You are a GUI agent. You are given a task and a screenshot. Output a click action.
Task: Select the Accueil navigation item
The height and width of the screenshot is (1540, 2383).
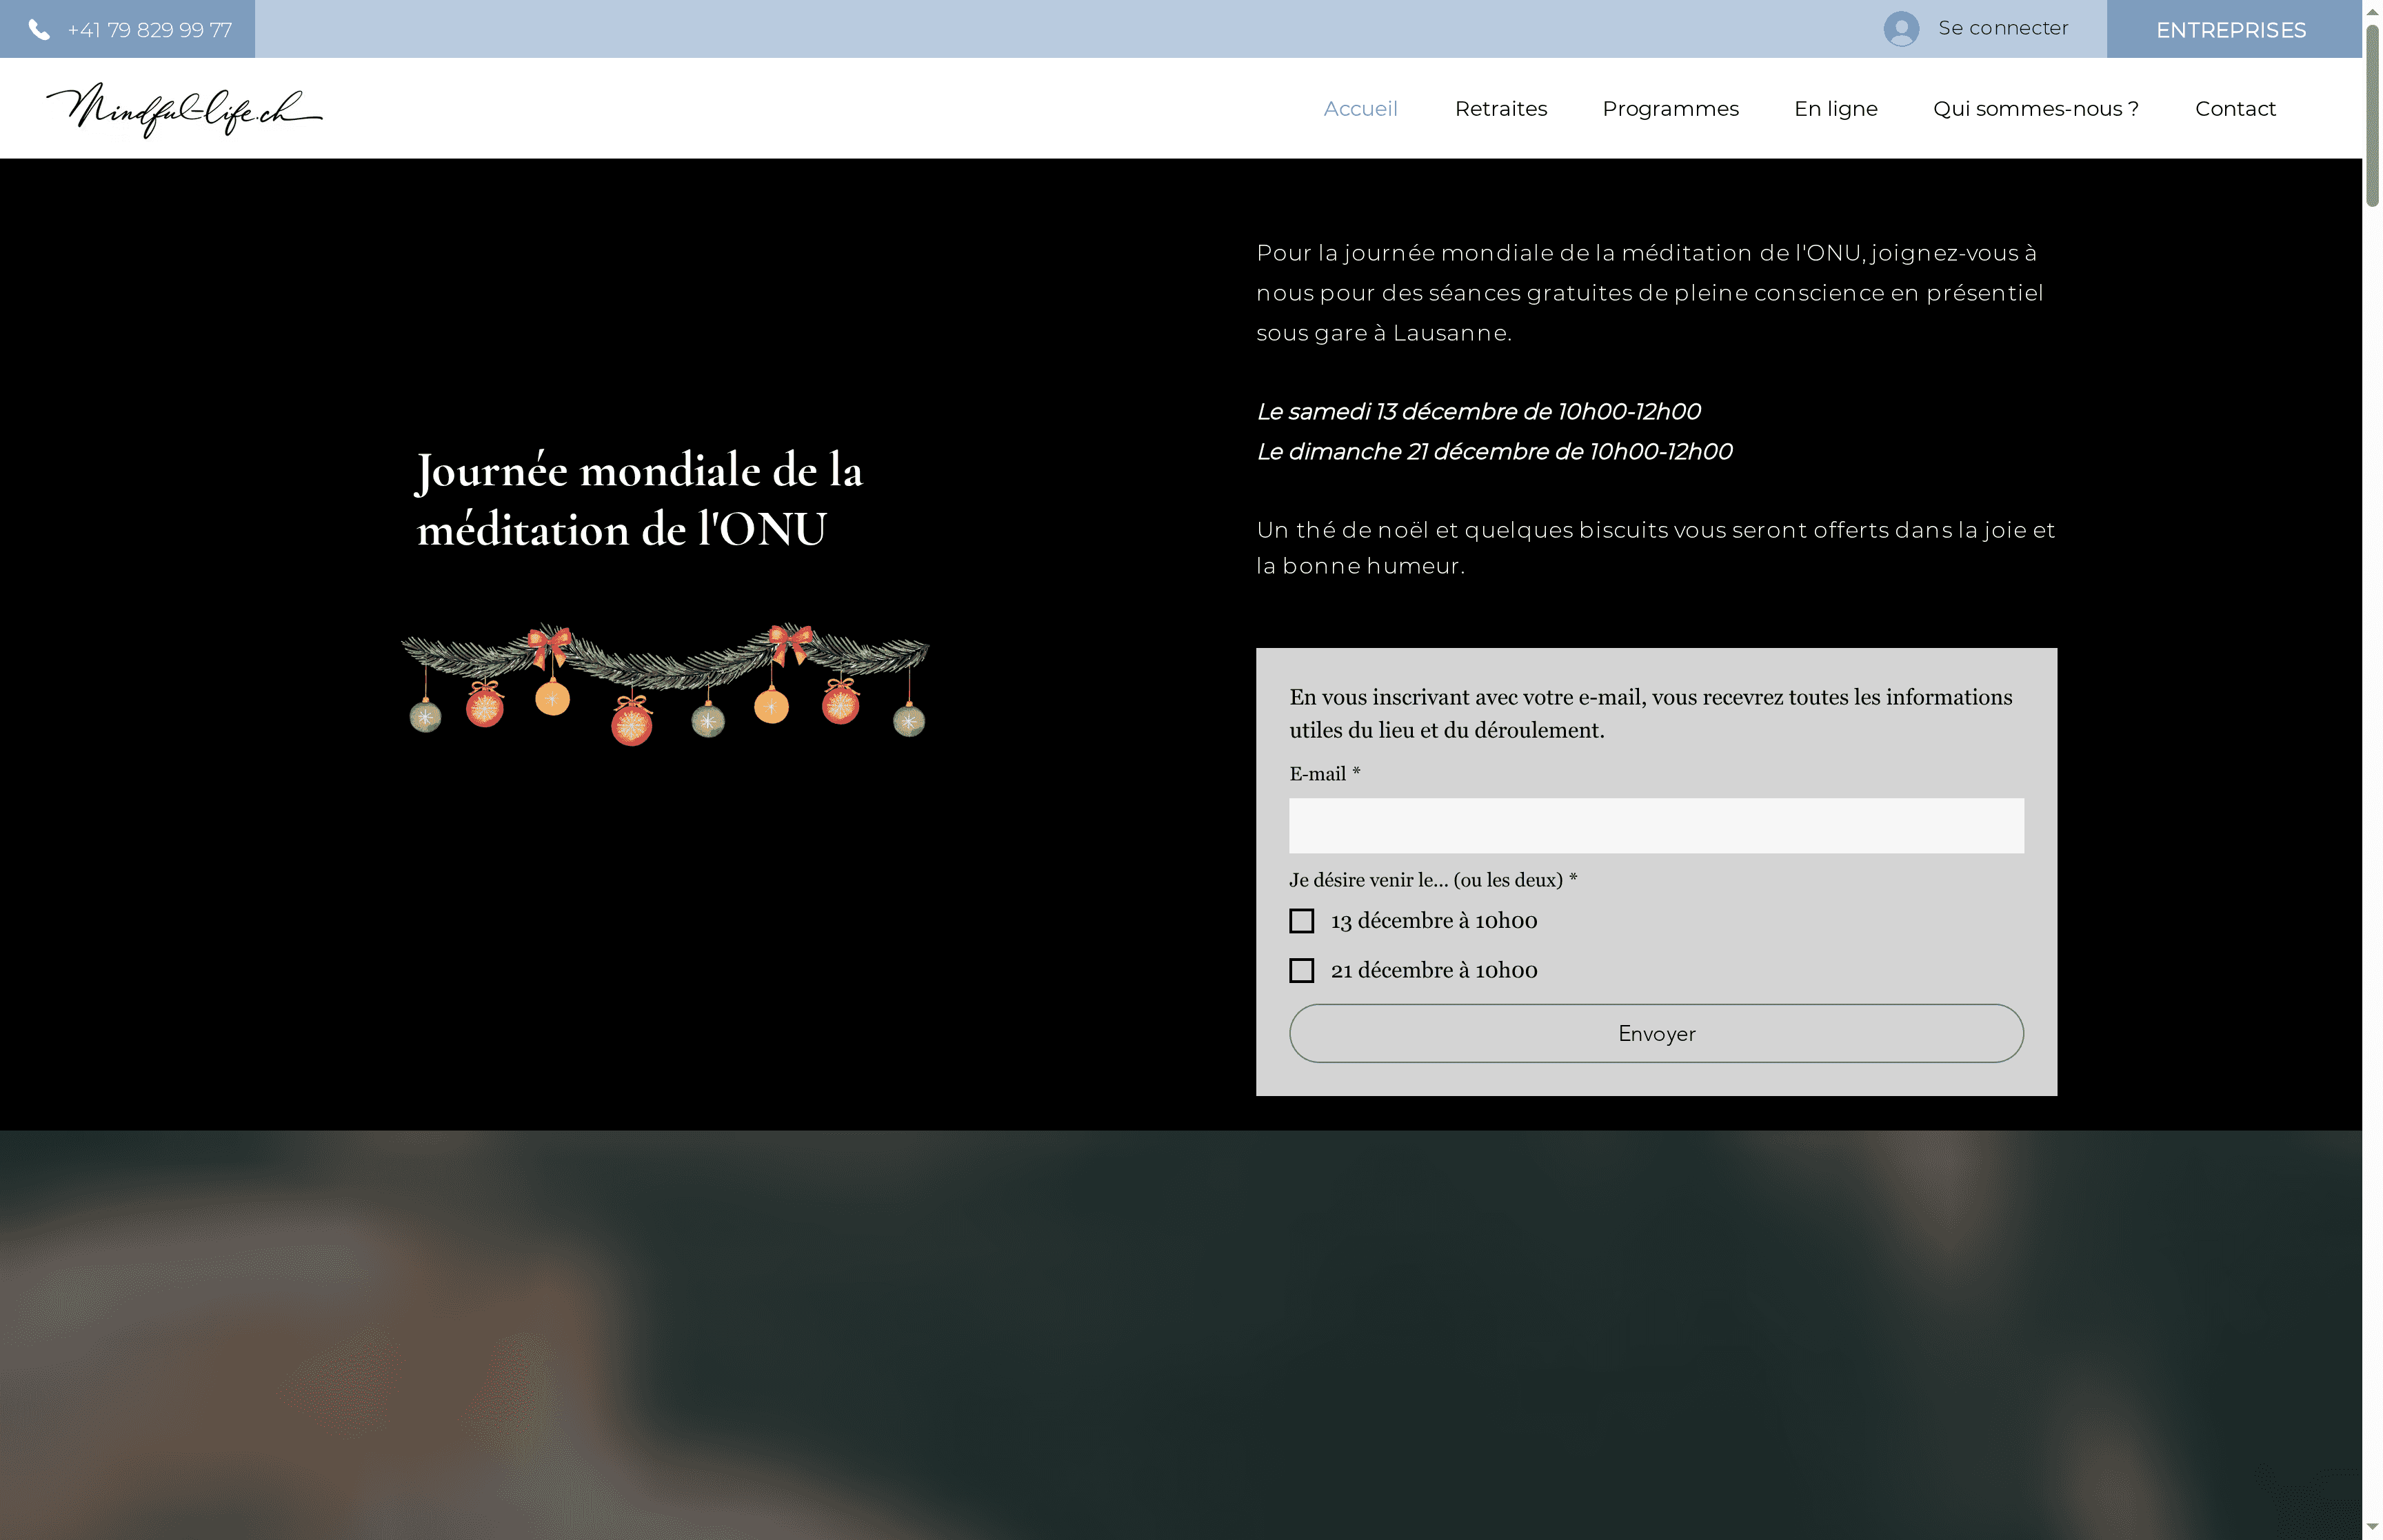pyautogui.click(x=1362, y=108)
